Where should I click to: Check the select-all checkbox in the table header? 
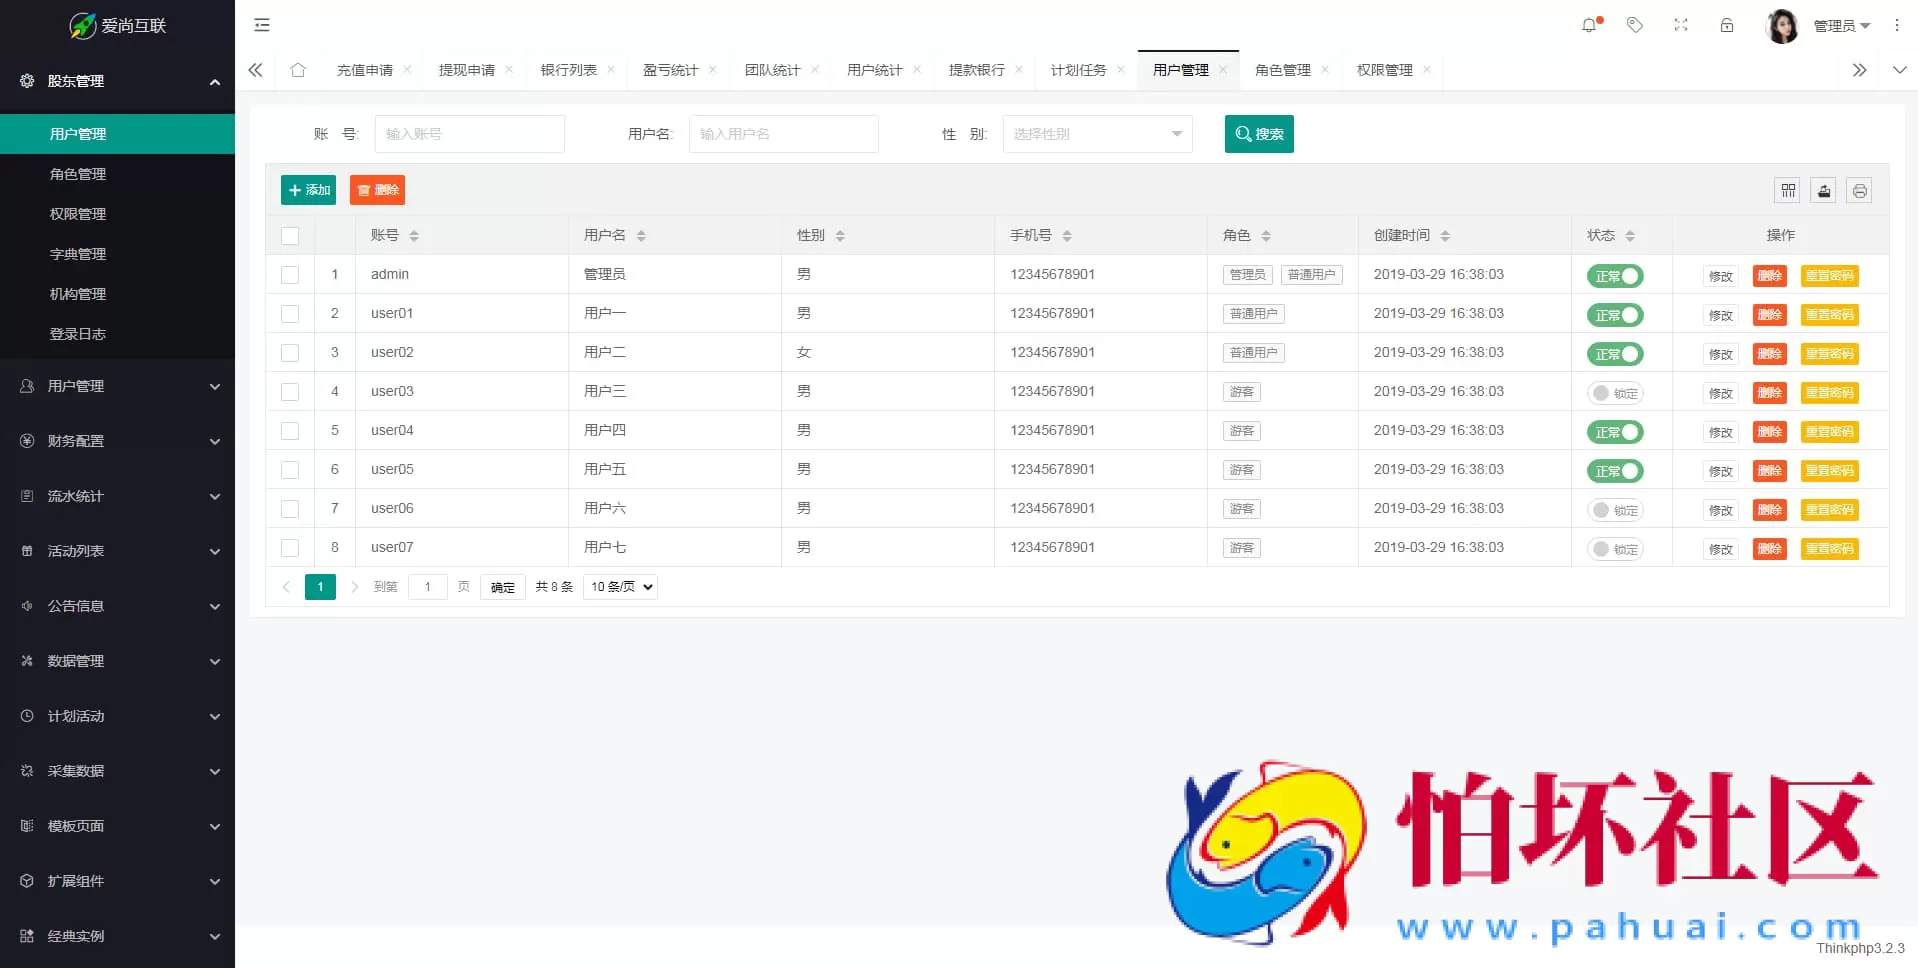pyautogui.click(x=290, y=236)
